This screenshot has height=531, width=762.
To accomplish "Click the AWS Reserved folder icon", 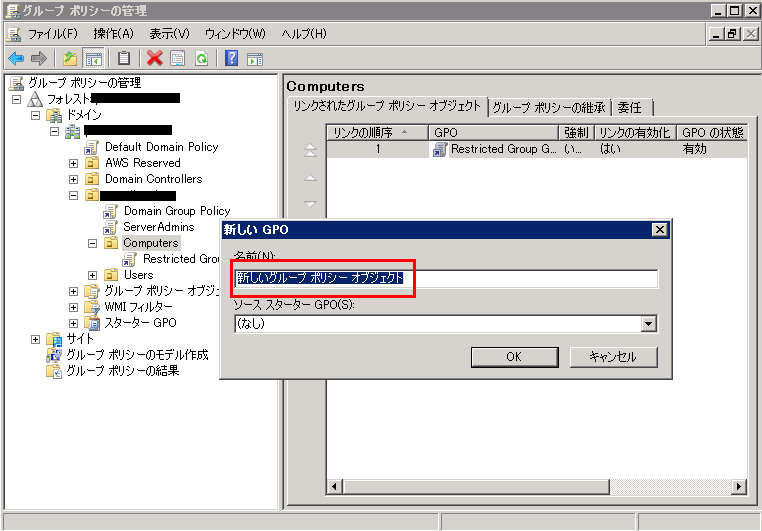I will (x=92, y=163).
